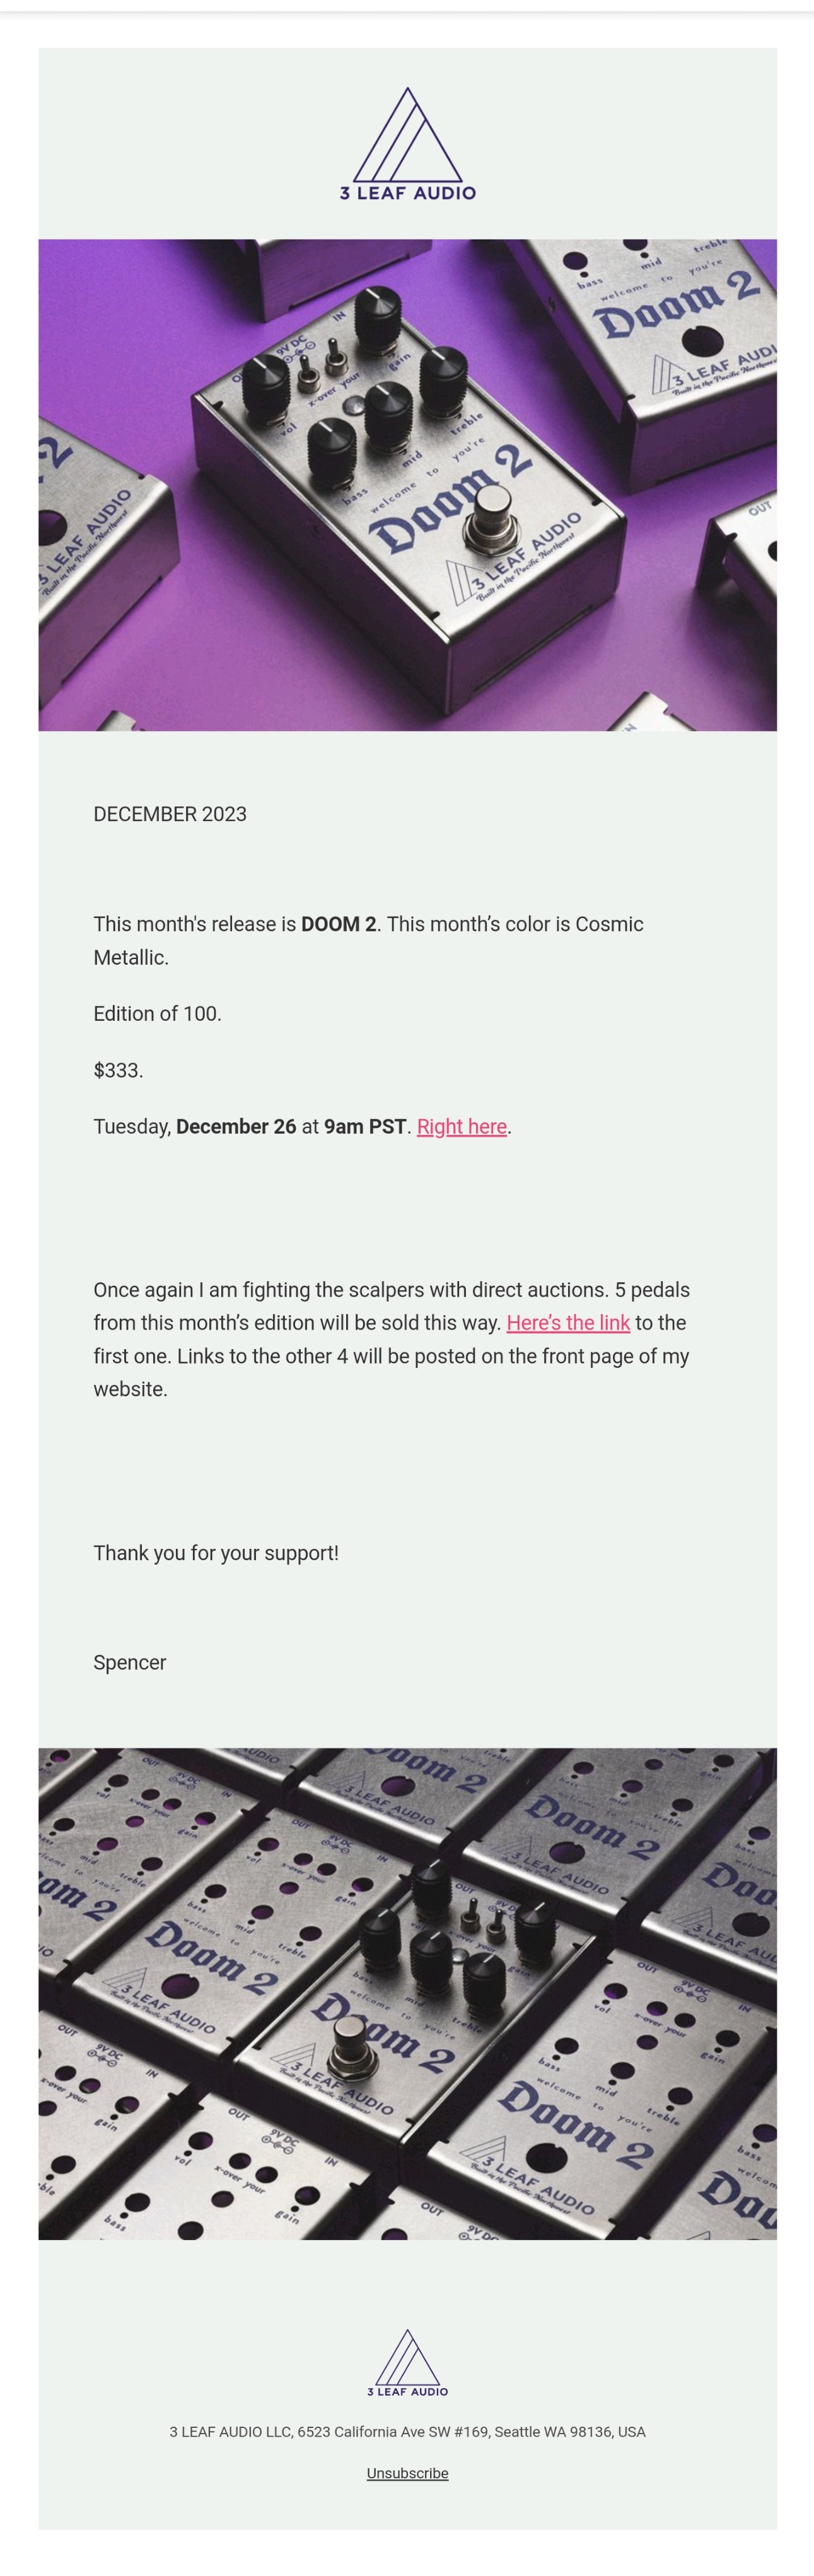Open the "Right here" sale link
The height and width of the screenshot is (2576, 814).
(x=461, y=1126)
